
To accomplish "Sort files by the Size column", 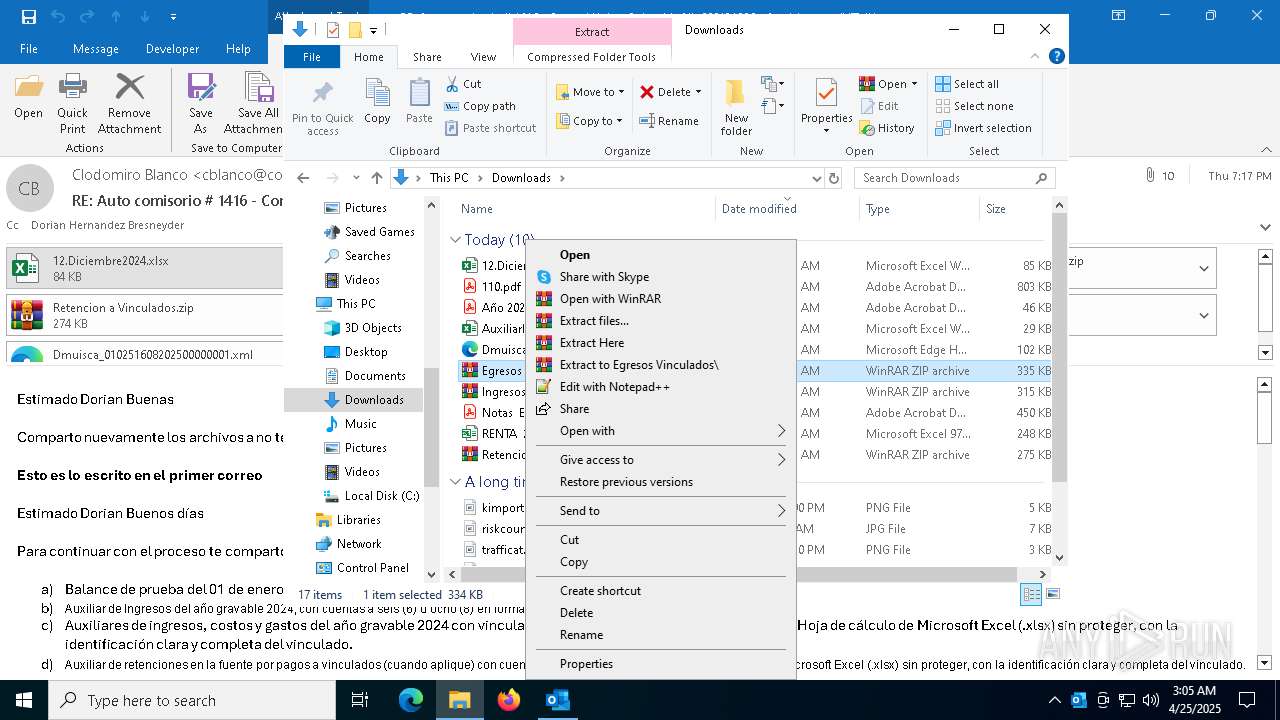I will [996, 209].
